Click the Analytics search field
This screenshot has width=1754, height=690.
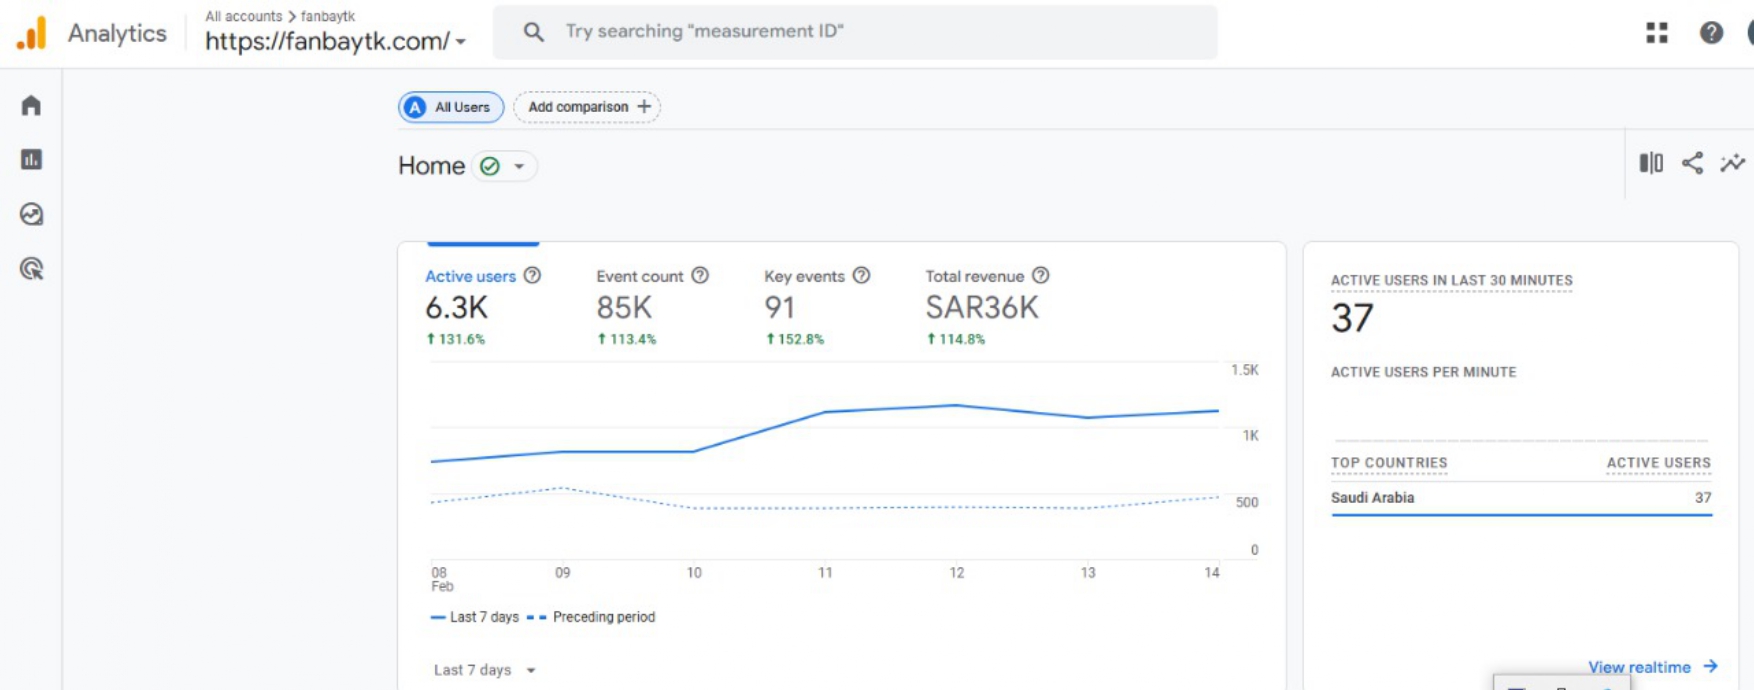tap(855, 32)
